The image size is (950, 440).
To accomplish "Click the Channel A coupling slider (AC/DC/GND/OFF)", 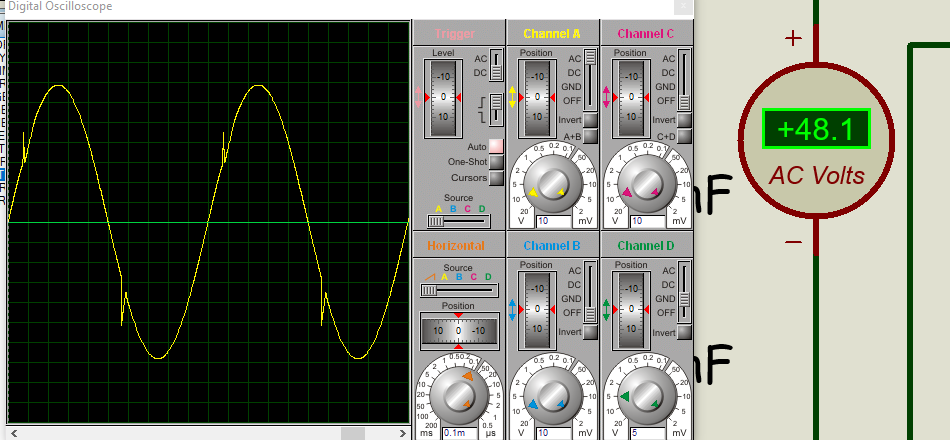I will [591, 80].
